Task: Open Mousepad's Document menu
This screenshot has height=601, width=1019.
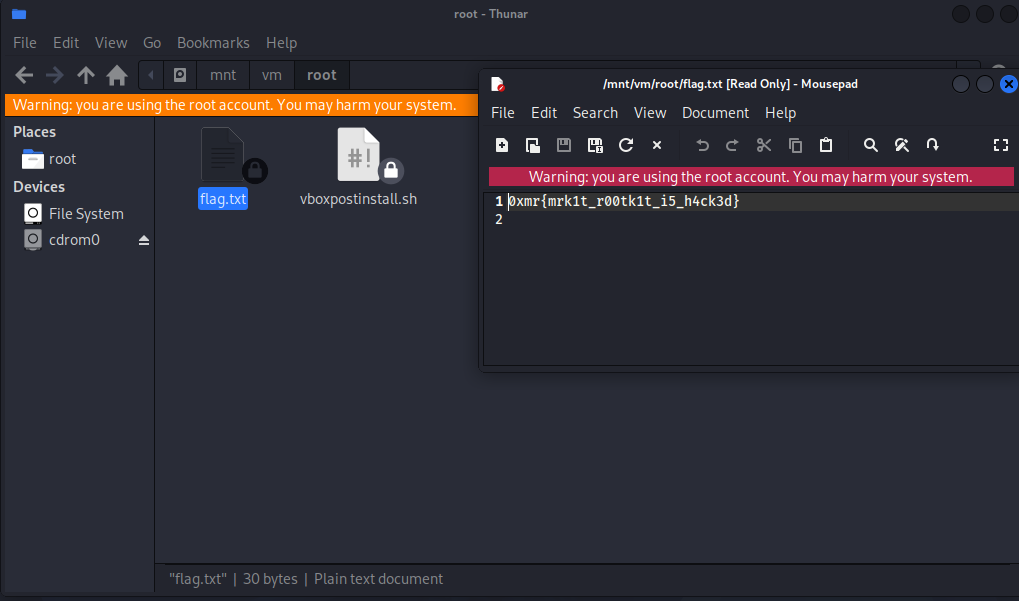Action: coord(715,113)
